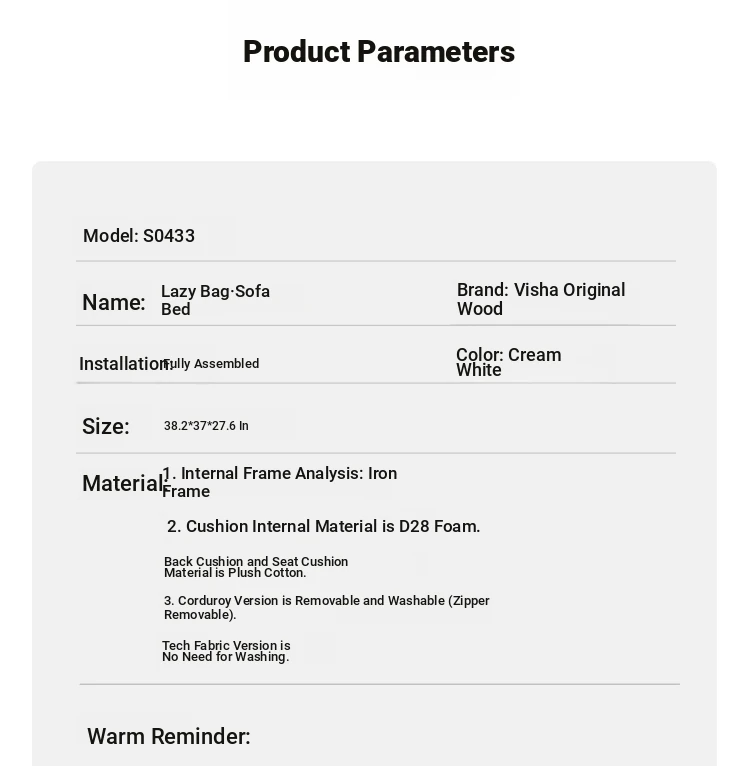Select the 38.2*37*27.6 In dimensions
Viewport: 750px width, 766px height.
click(x=206, y=426)
